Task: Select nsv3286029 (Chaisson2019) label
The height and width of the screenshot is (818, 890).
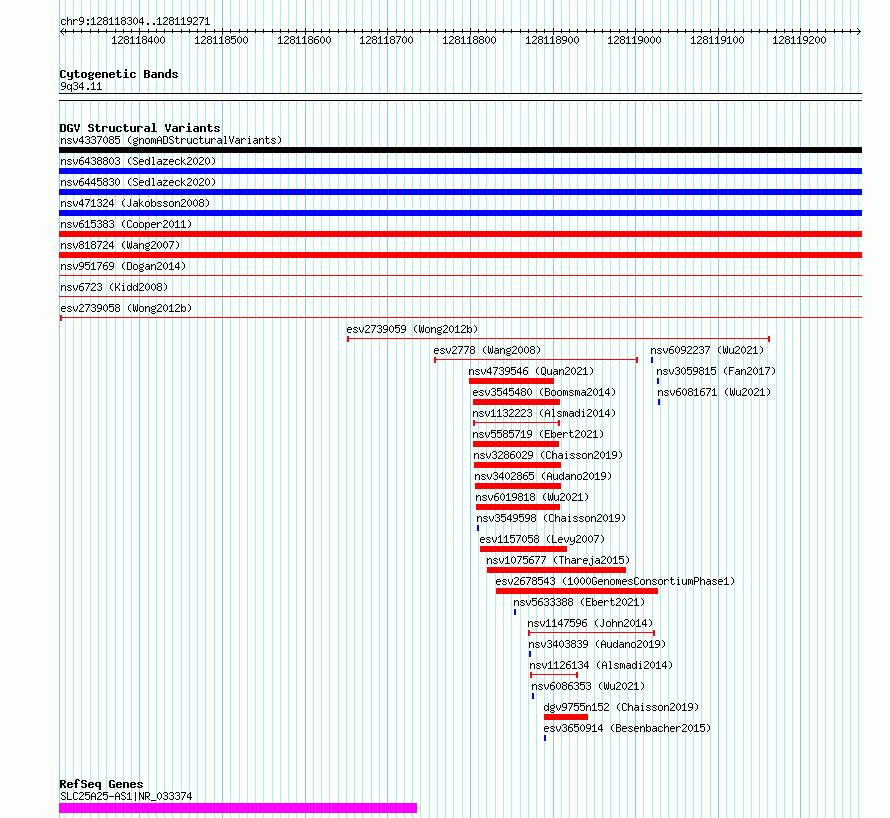Action: (548, 455)
